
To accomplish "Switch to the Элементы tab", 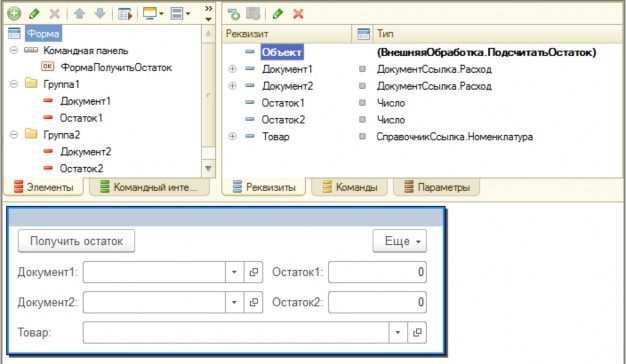I will [x=44, y=187].
